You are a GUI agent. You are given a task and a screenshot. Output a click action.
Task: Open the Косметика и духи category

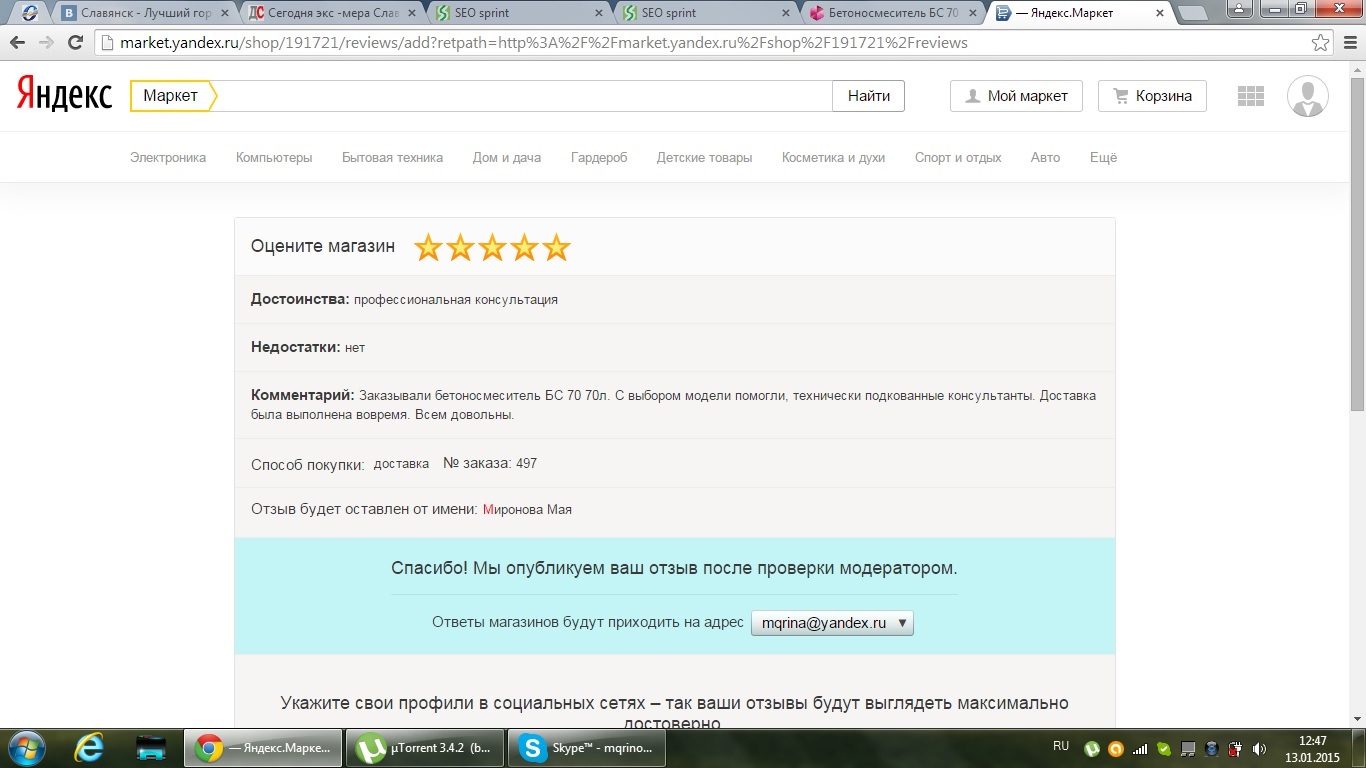click(x=833, y=157)
